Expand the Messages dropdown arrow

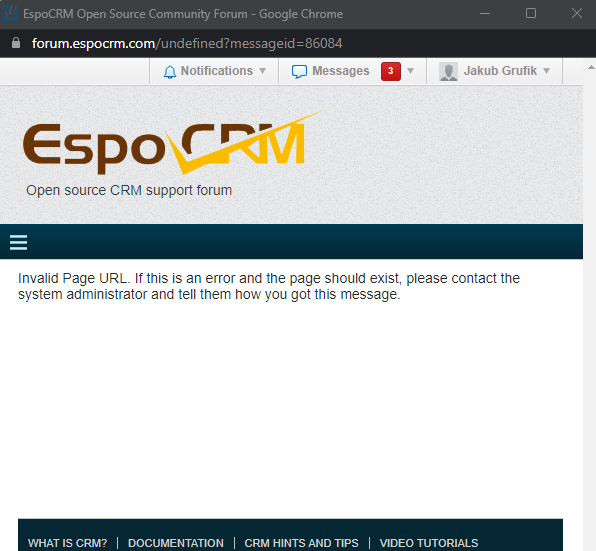[410, 71]
